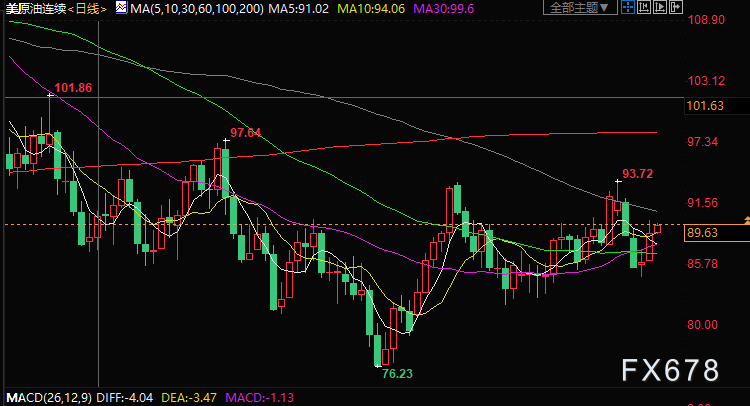
Task: Click the MA(5,10,30,60,100,200) parameters label
Action: [x=197, y=8]
